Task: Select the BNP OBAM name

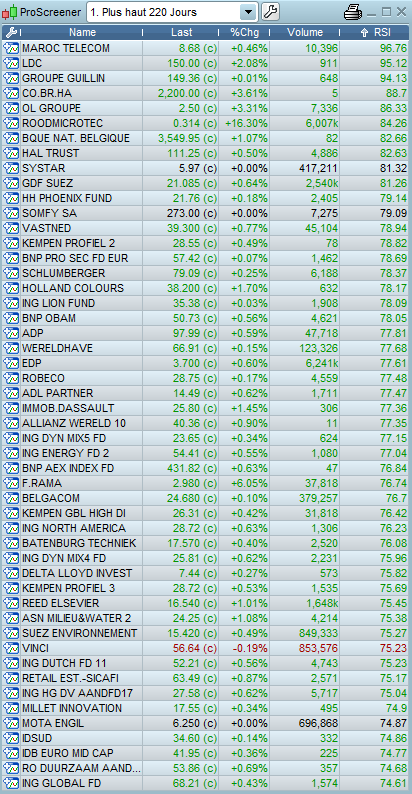Action: [x=49, y=318]
